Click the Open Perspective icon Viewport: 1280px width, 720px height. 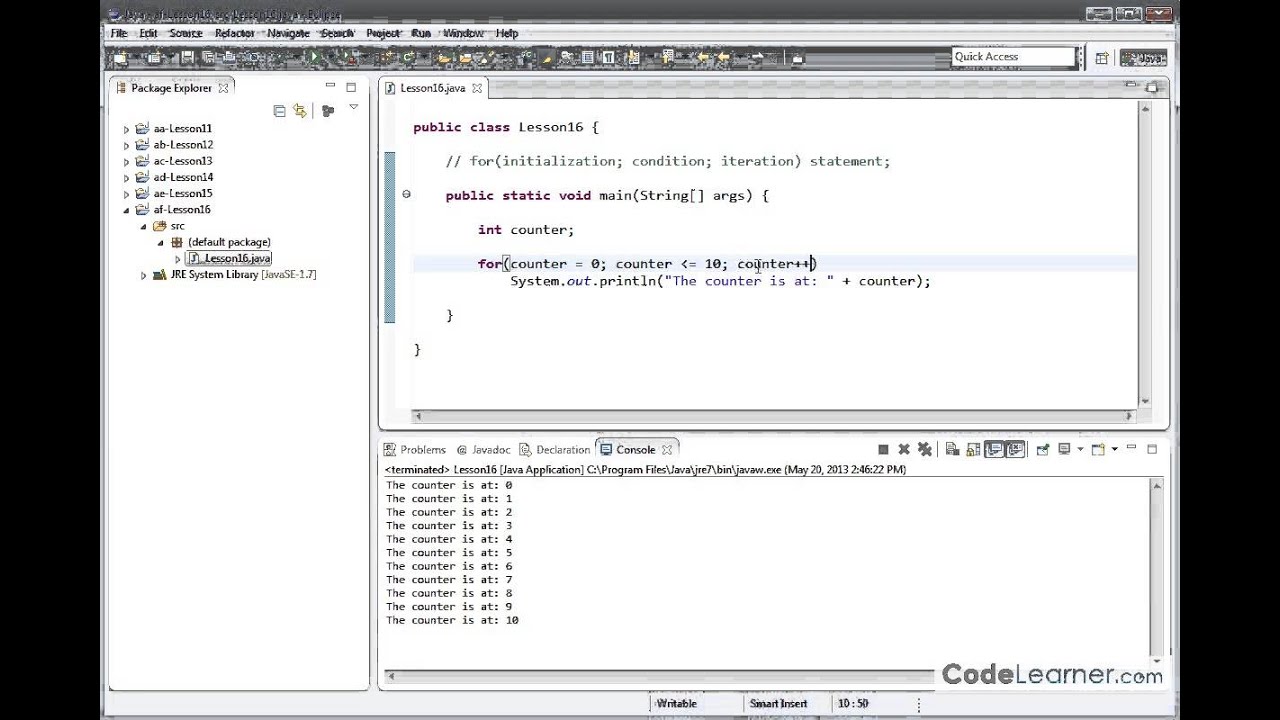click(1101, 58)
